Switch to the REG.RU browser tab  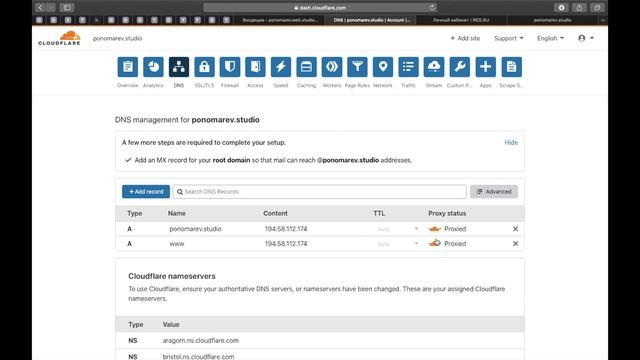461,20
